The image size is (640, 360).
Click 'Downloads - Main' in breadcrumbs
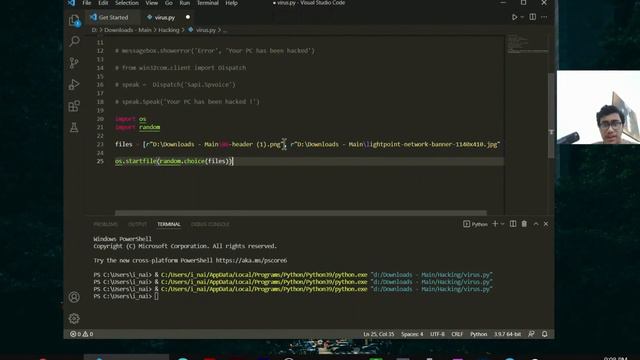[x=127, y=30]
